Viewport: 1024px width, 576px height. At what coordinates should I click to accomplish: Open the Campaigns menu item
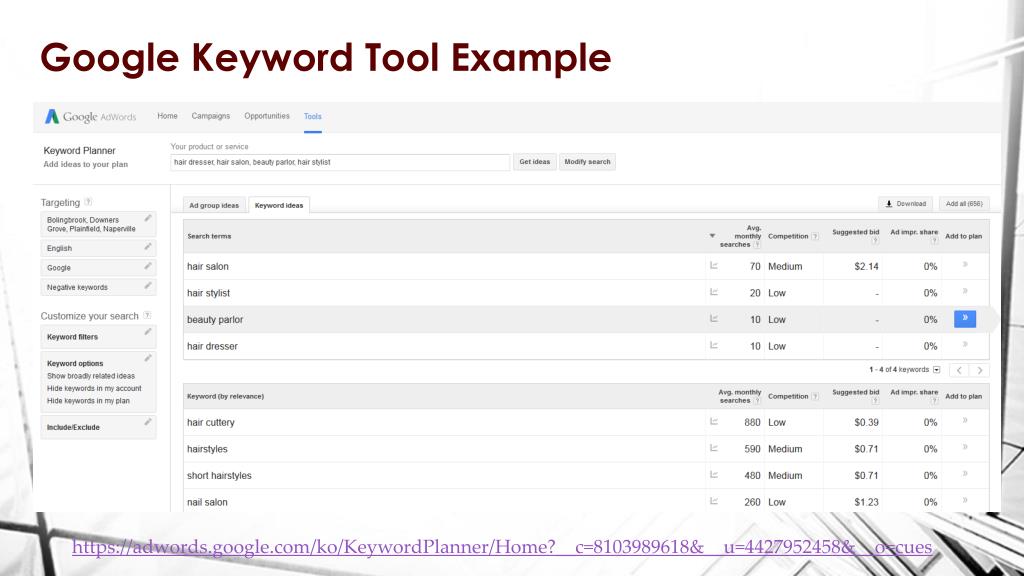(x=210, y=116)
